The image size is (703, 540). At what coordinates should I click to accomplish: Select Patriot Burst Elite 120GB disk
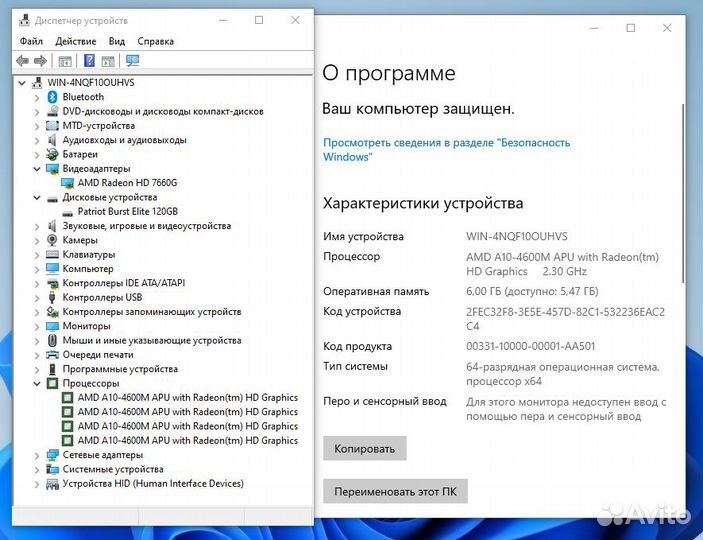(128, 212)
